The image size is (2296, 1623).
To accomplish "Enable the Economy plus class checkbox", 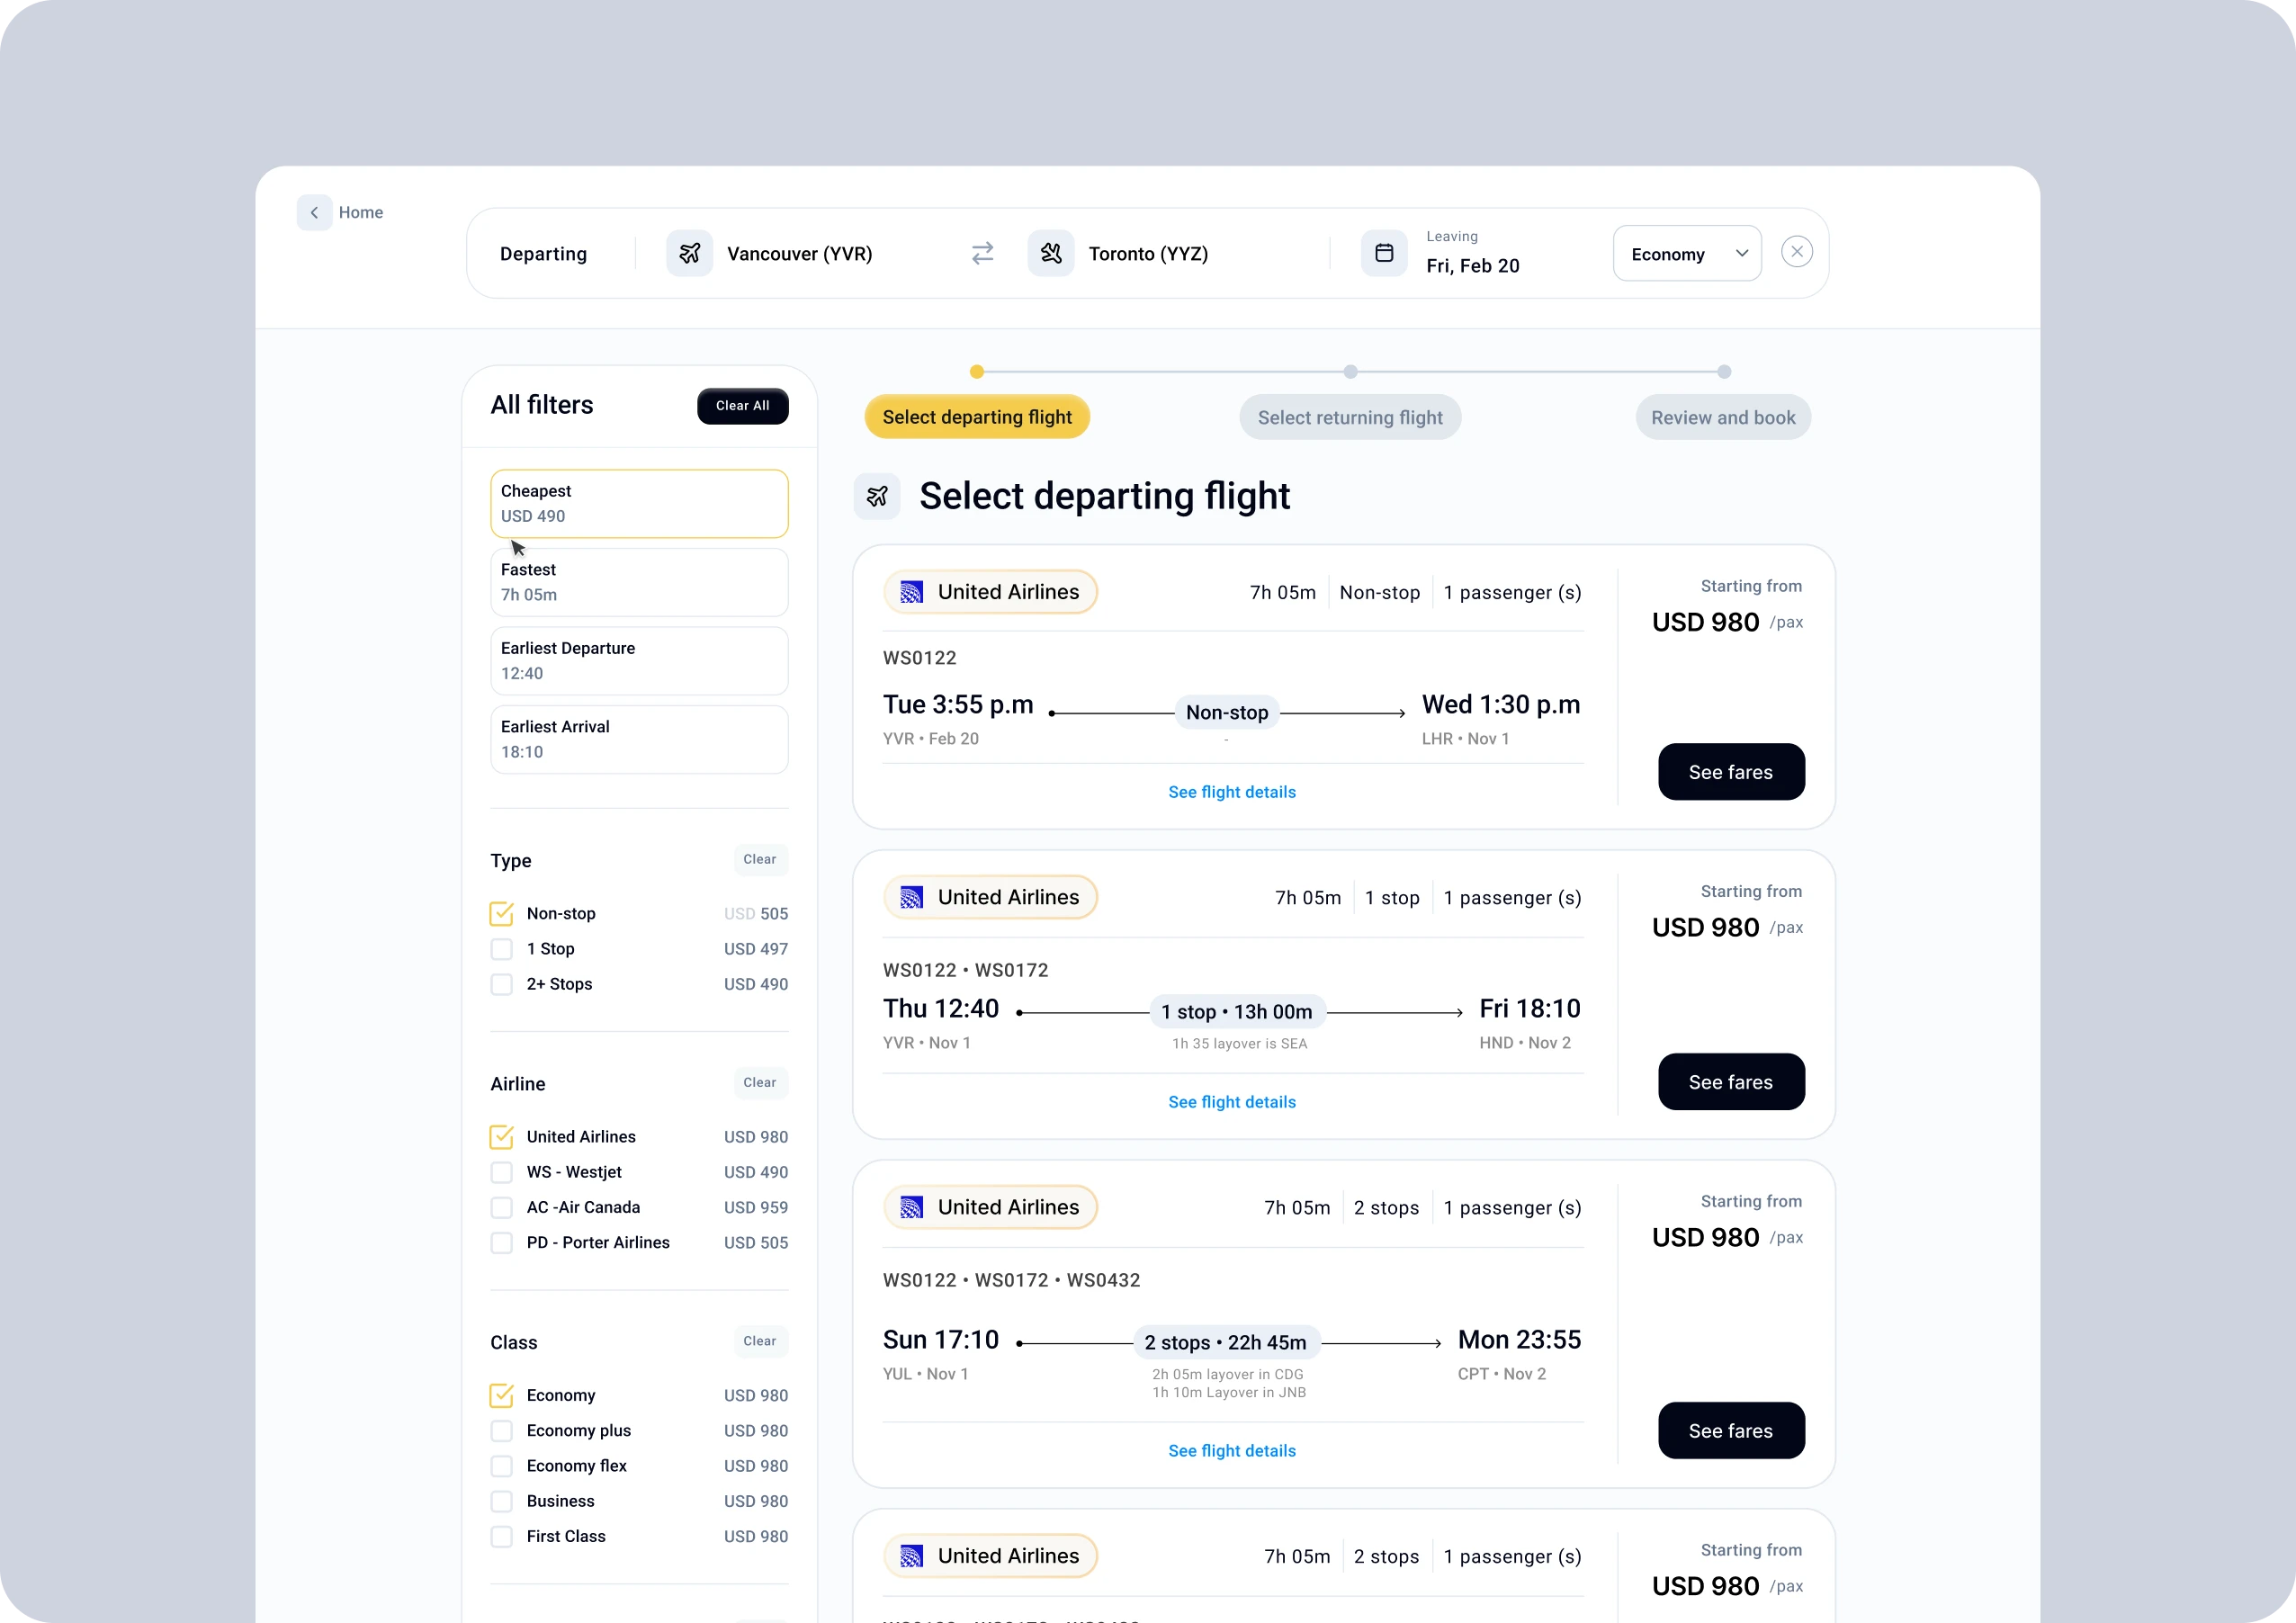I will point(502,1431).
